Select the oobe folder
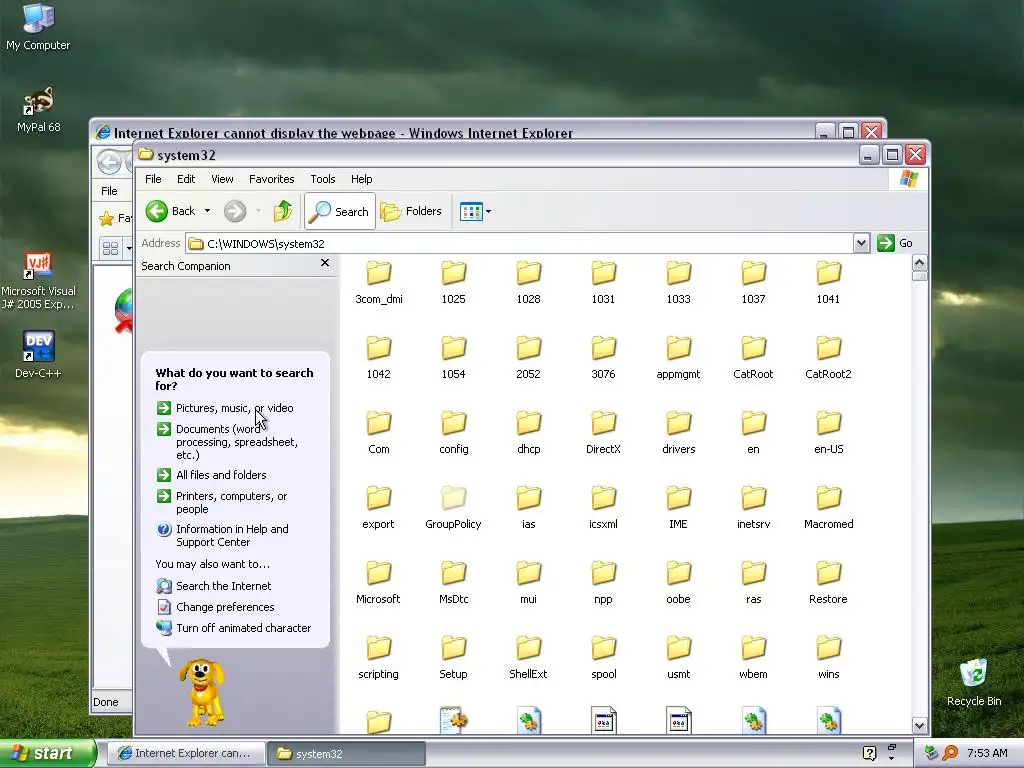This screenshot has width=1024, height=768. 679,584
